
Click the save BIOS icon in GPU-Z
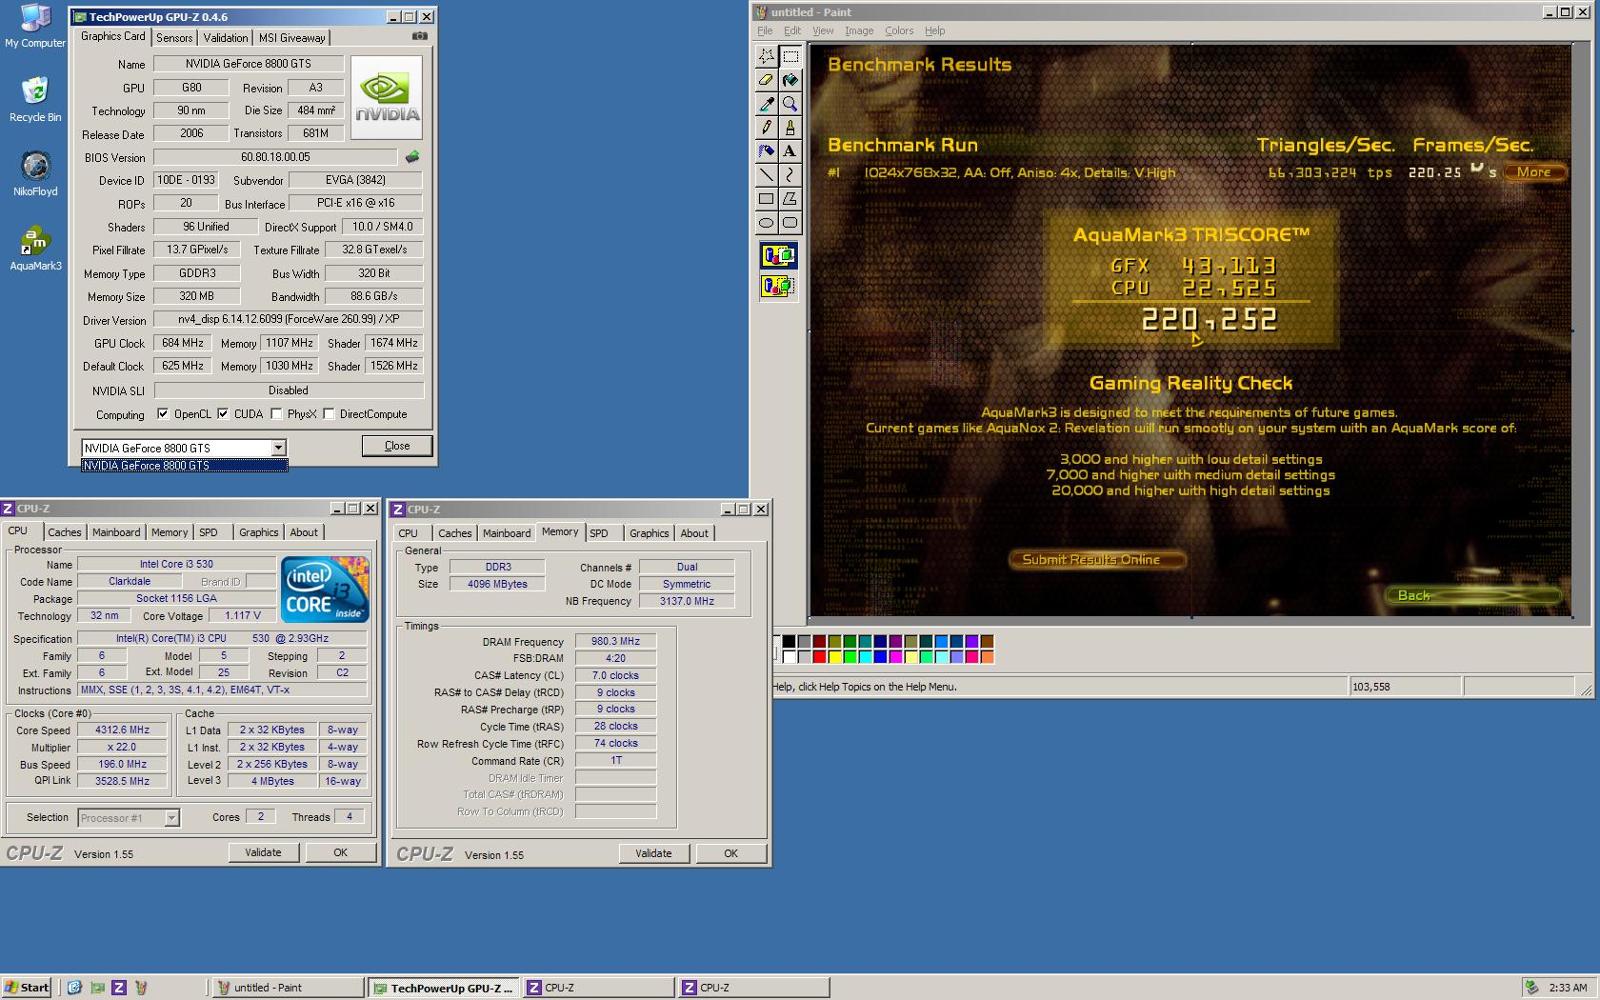tap(412, 157)
